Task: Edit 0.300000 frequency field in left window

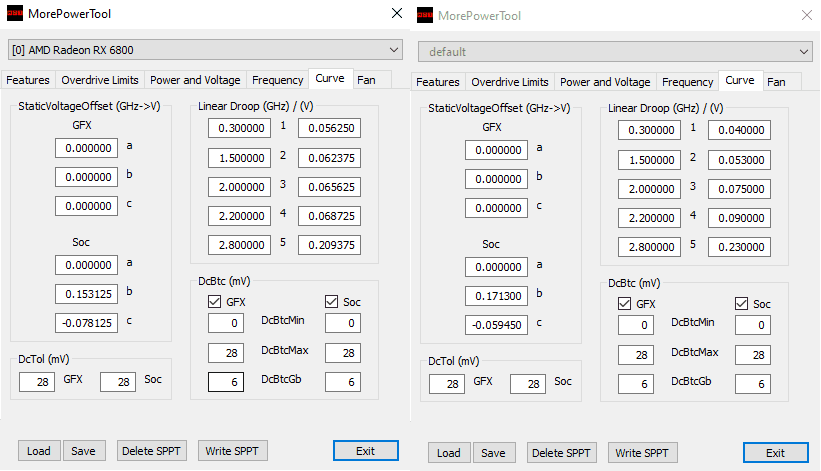Action: 239,128
